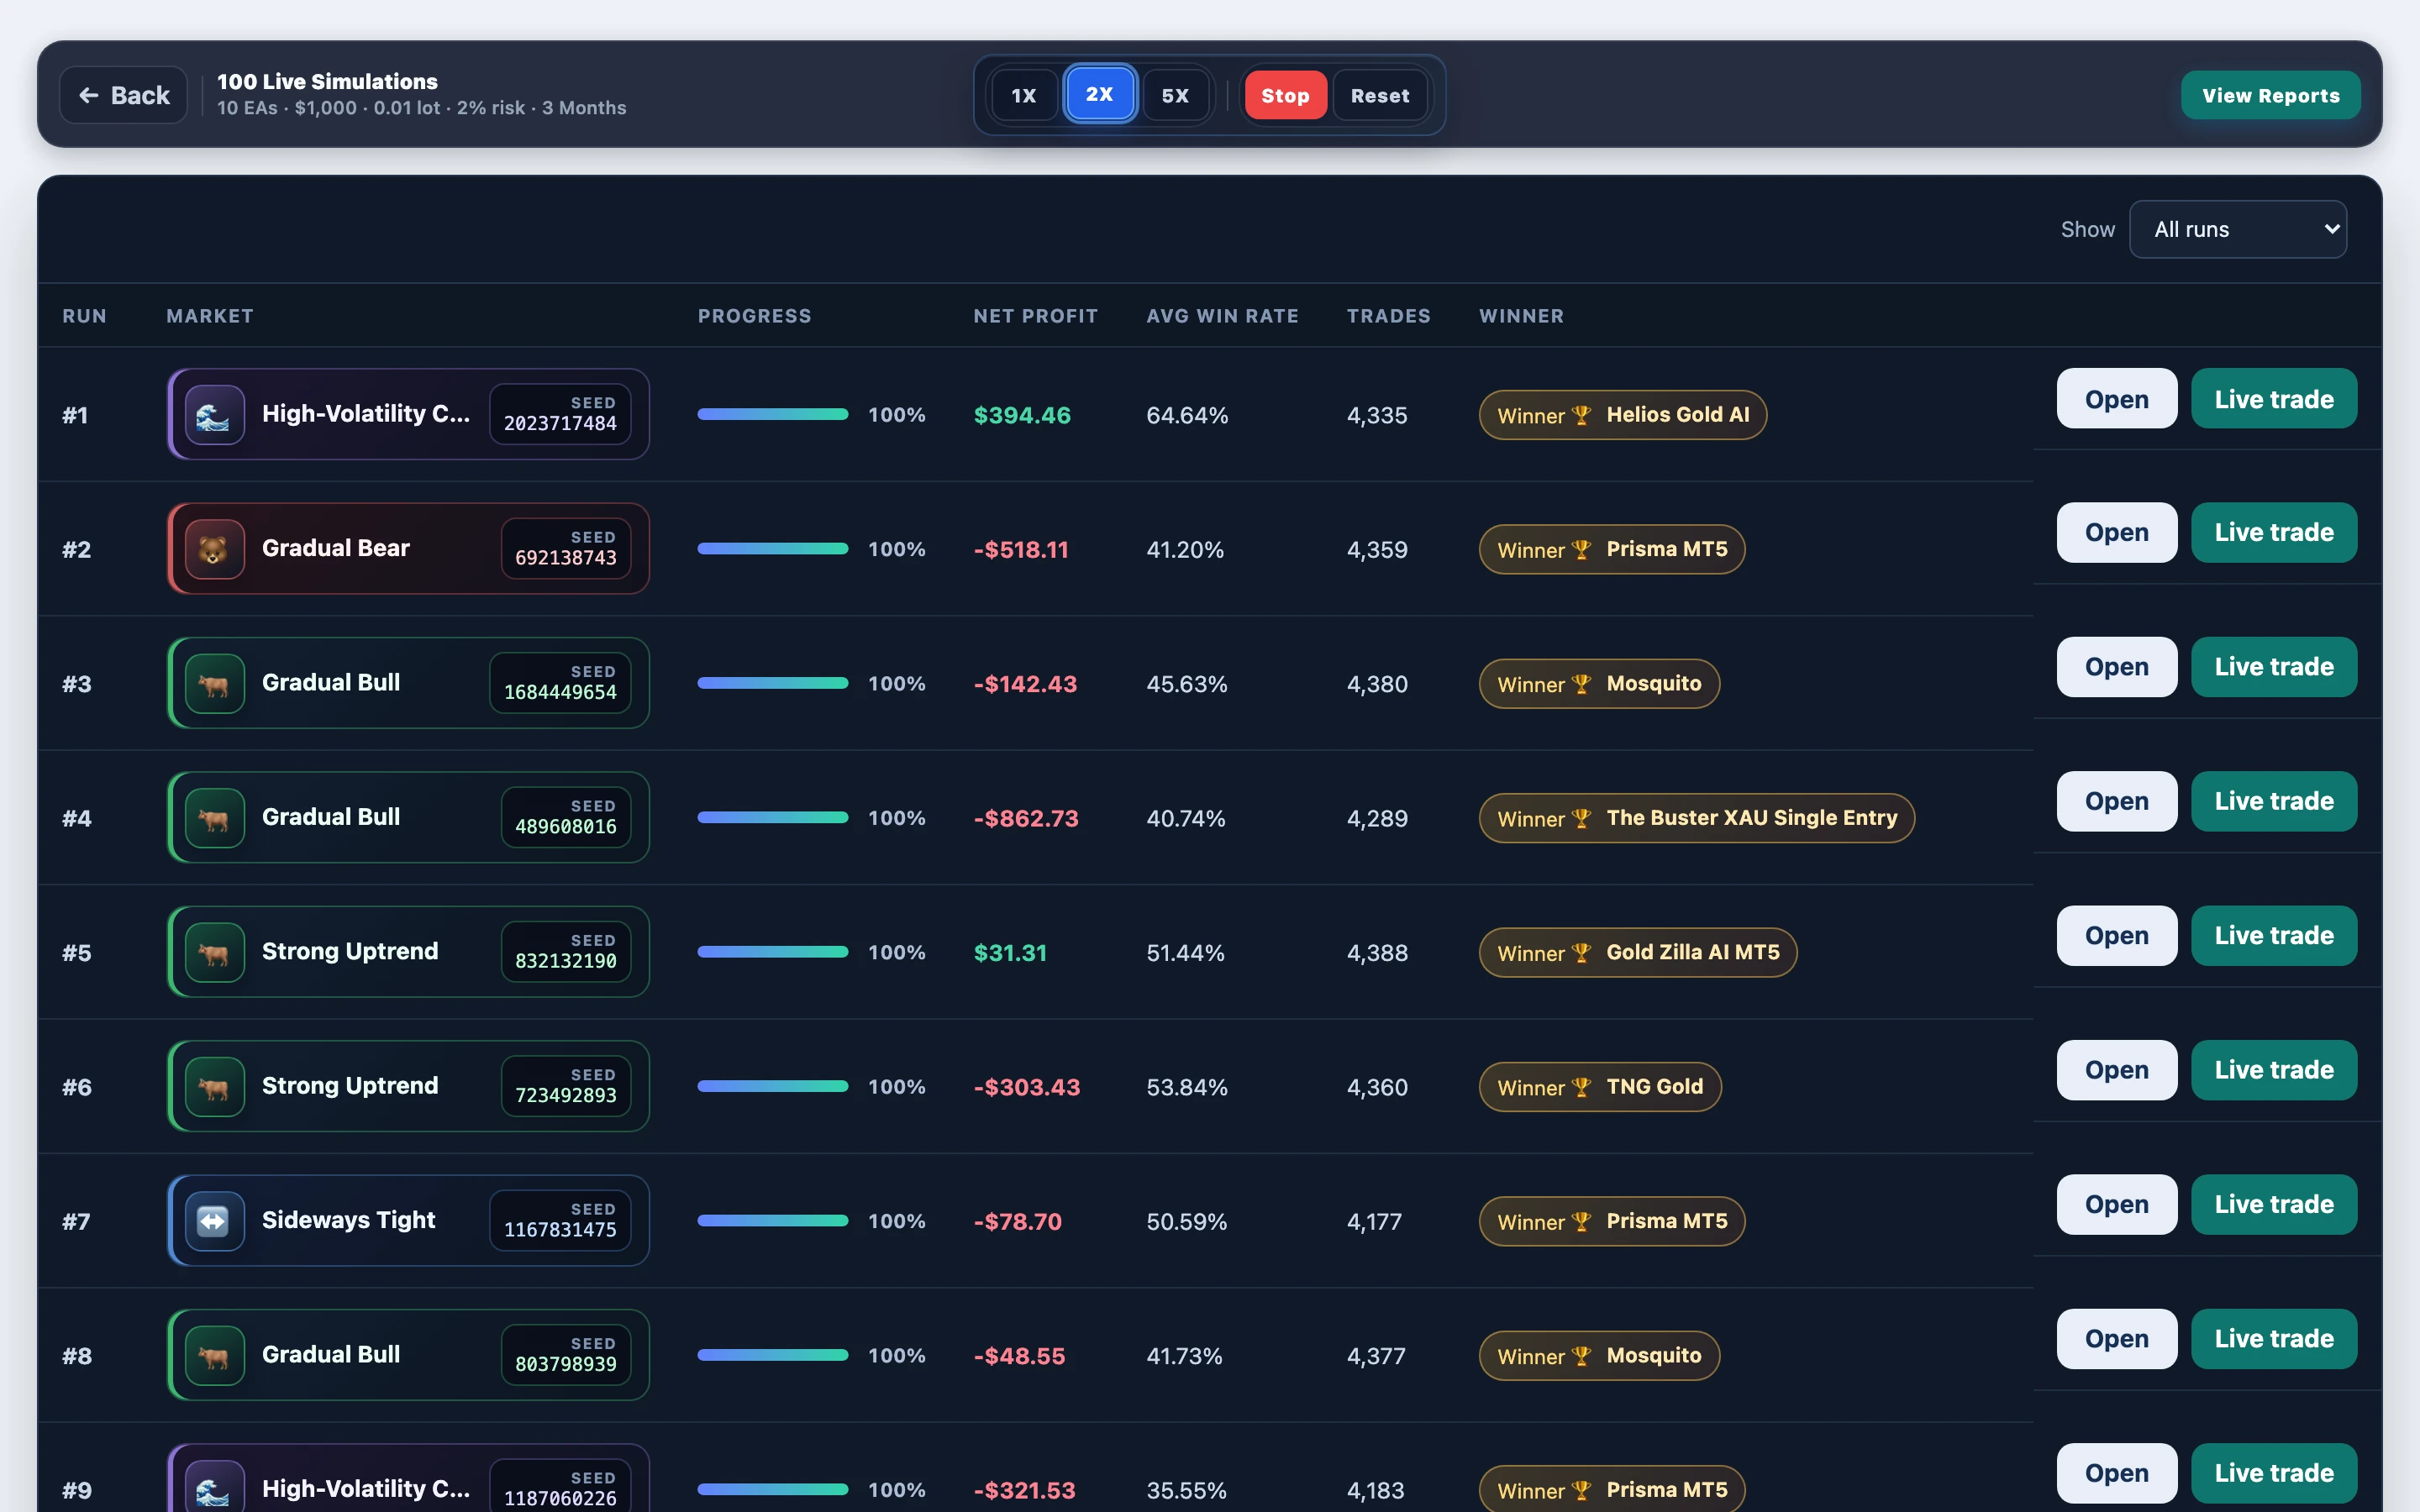Screen dimensions: 2420x1512
Task: Click win rate 53.84%
Action: pyautogui.click(x=1186, y=1087)
